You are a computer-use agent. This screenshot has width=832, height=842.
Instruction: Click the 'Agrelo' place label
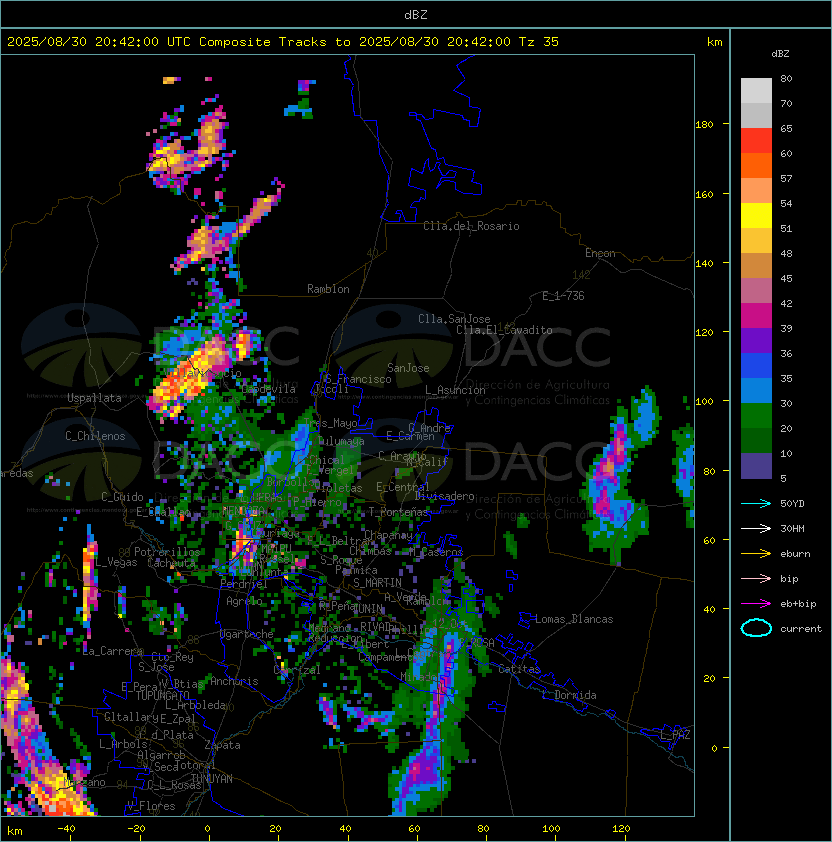click(244, 601)
